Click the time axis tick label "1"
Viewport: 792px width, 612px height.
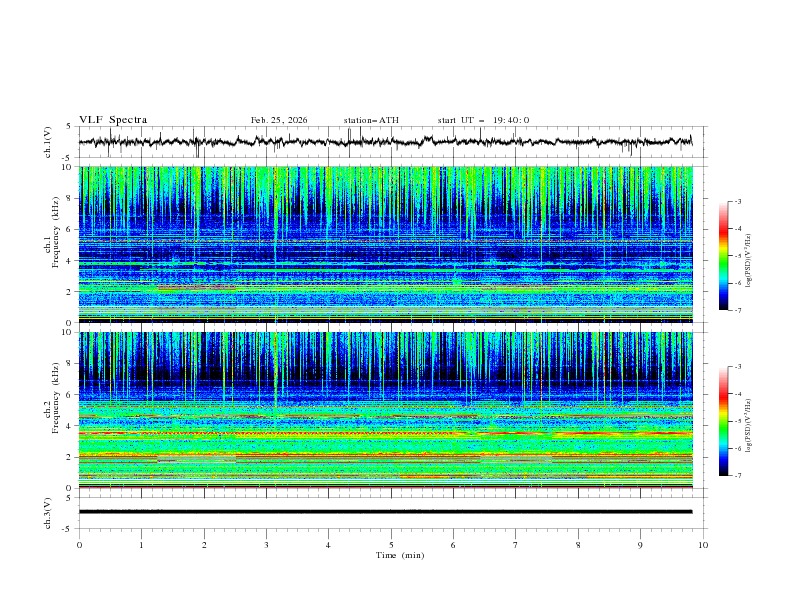click(x=141, y=545)
